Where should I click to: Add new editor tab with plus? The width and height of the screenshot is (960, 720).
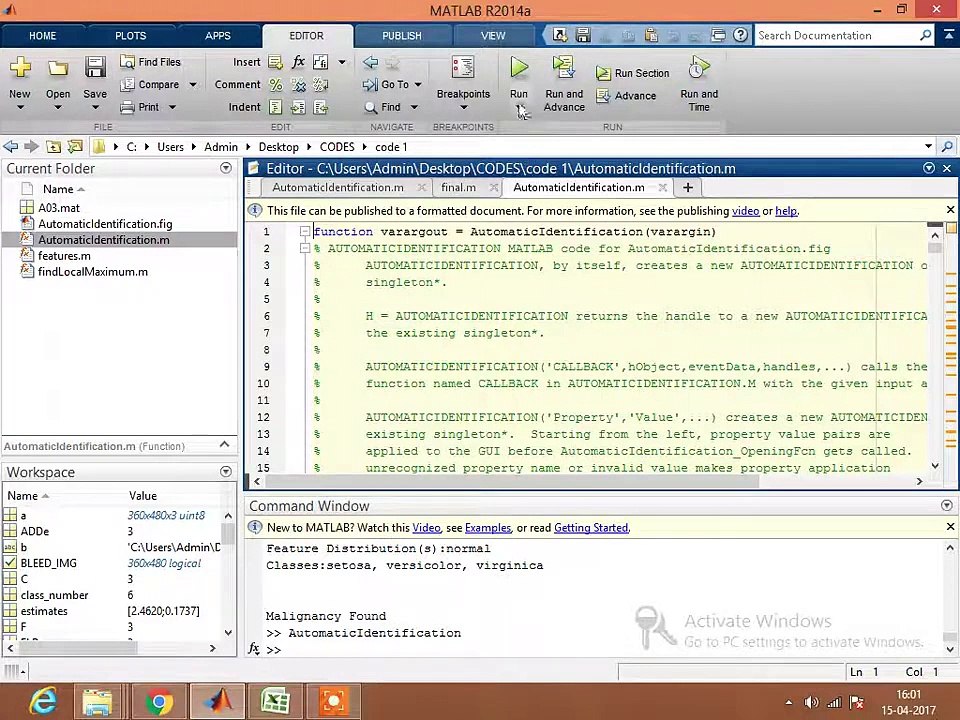(x=688, y=188)
